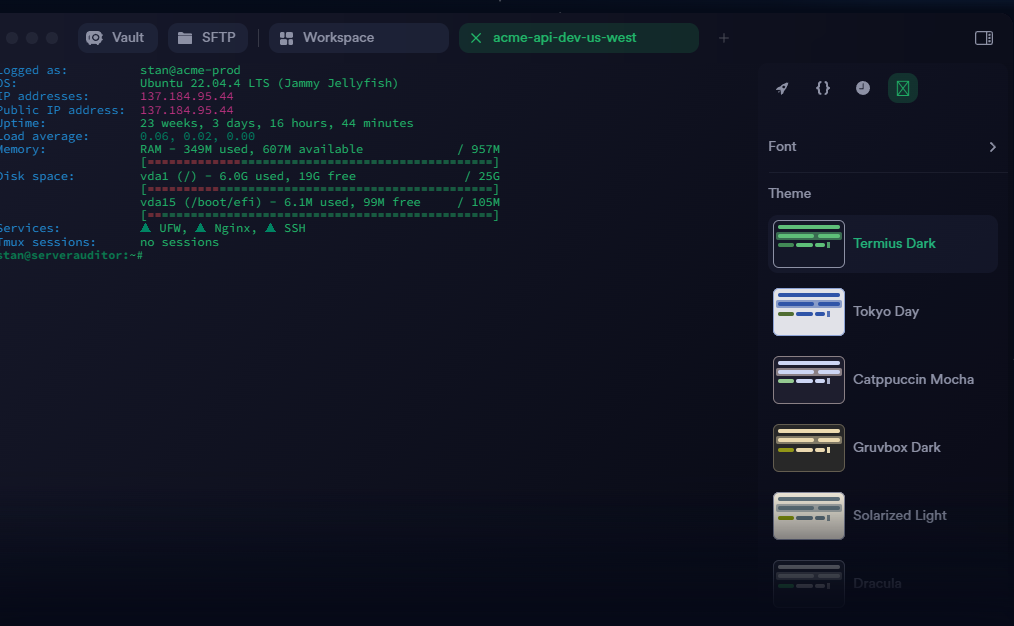Click the Theme section heading

(x=790, y=193)
